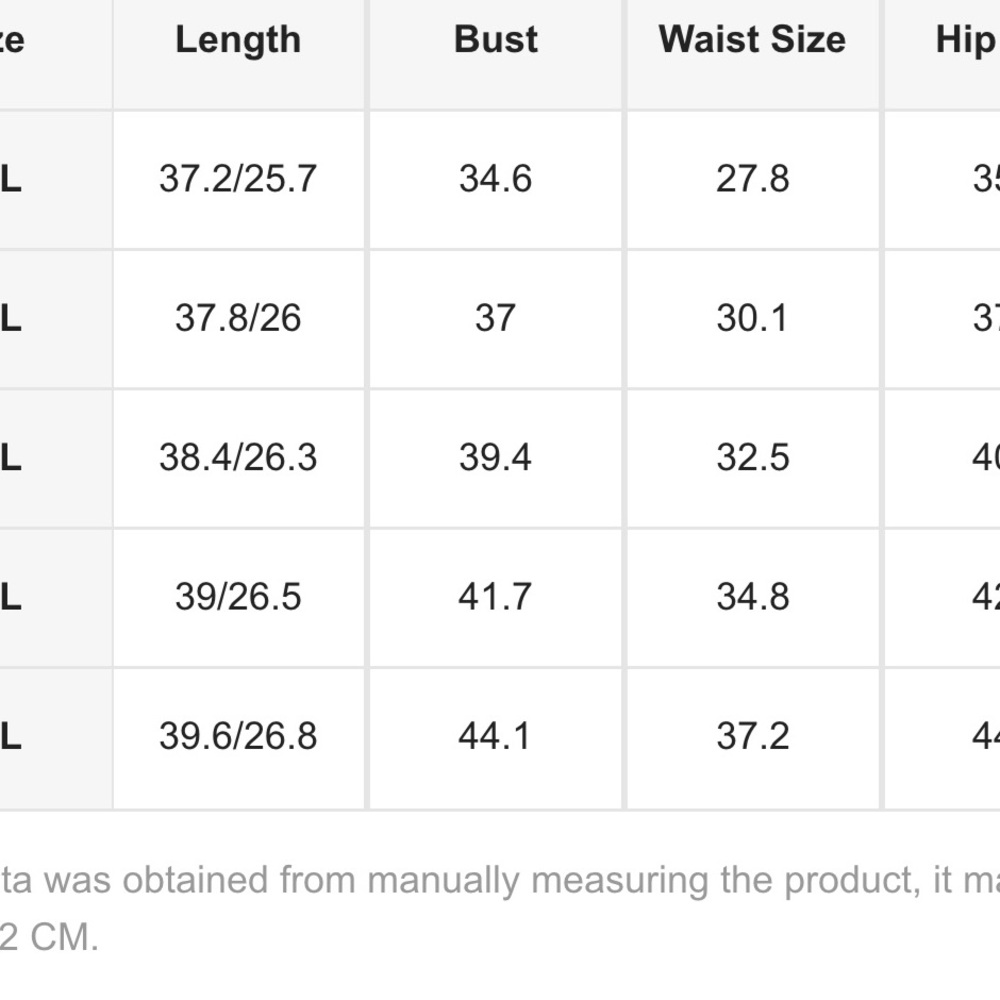Select the 39.6/26.8 length cell
Viewport: 1000px width, 1000px height.
coord(238,736)
